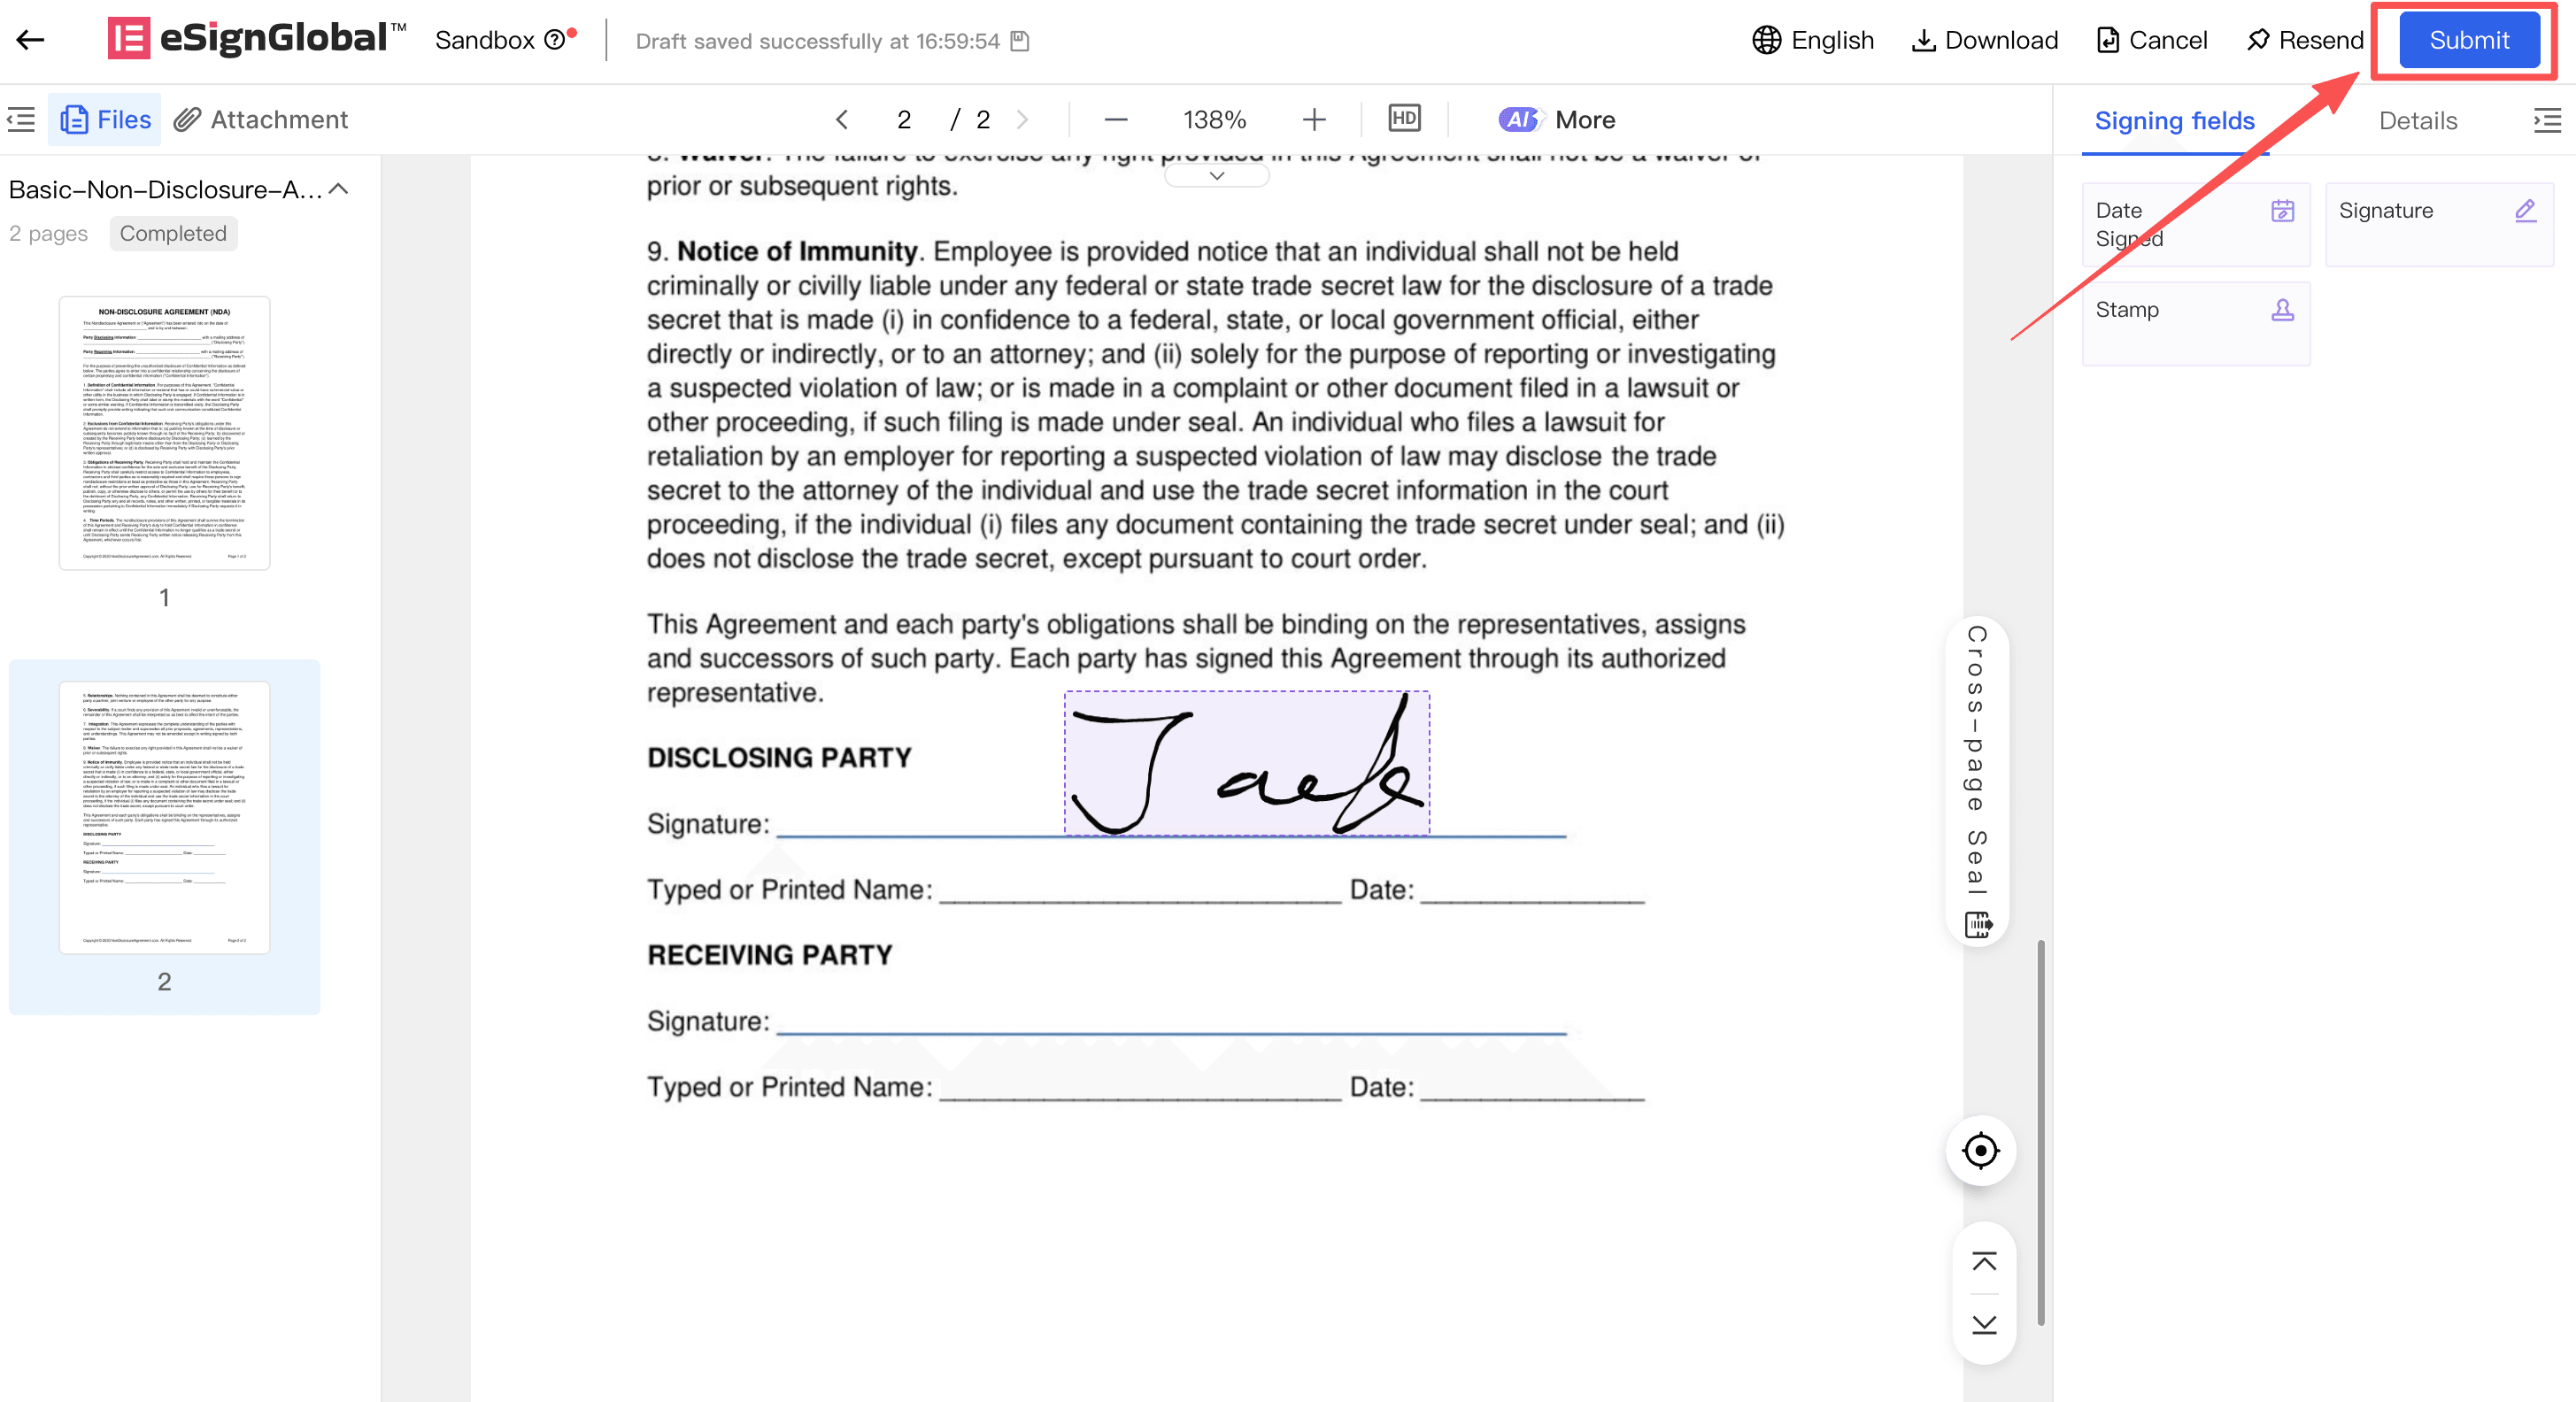
Task: Click the 138% zoom level
Action: click(x=1214, y=120)
